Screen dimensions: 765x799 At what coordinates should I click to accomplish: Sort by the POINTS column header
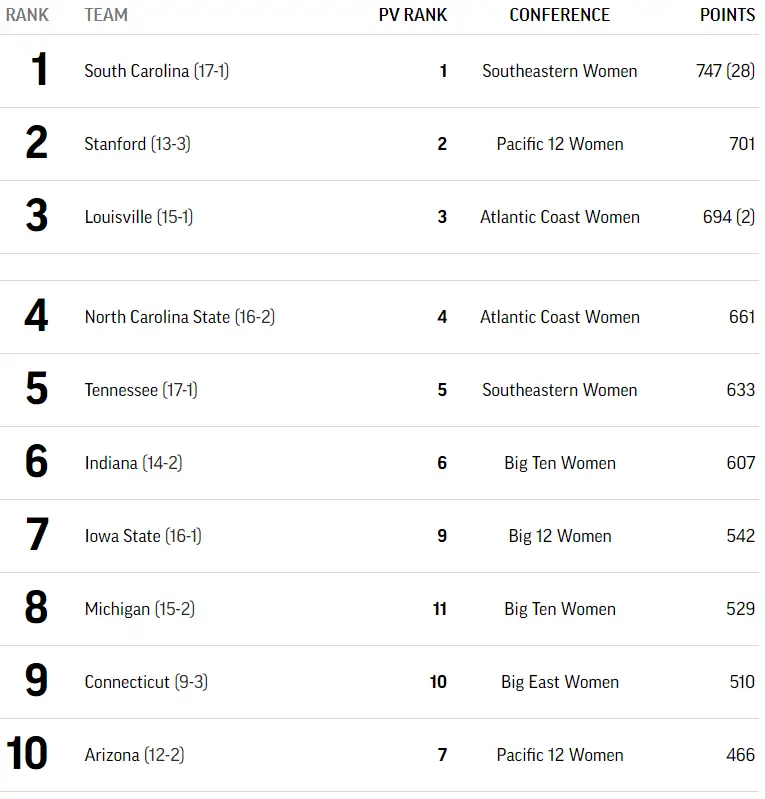(x=727, y=15)
